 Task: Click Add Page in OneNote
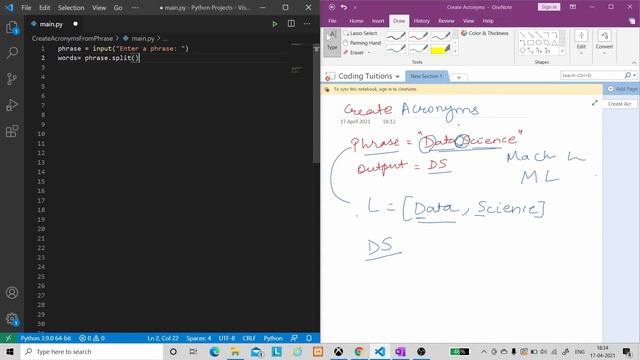[622, 89]
